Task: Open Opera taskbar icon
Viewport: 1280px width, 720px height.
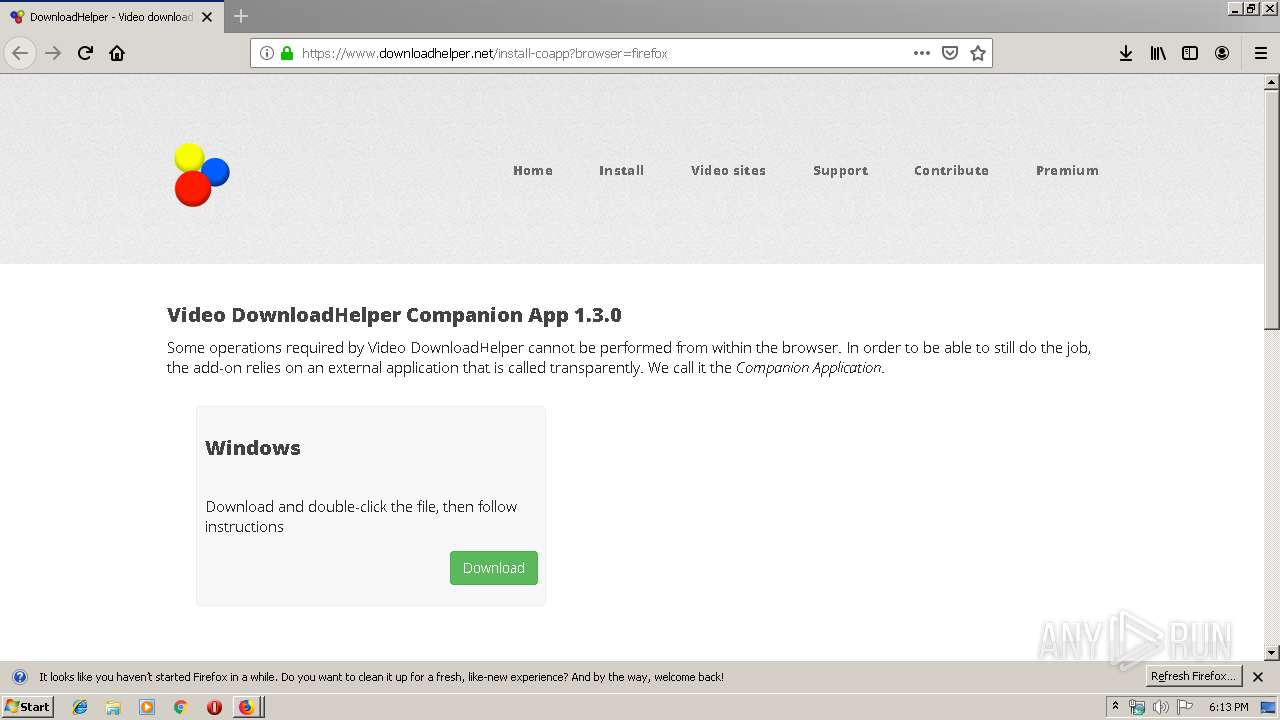Action: [214, 707]
